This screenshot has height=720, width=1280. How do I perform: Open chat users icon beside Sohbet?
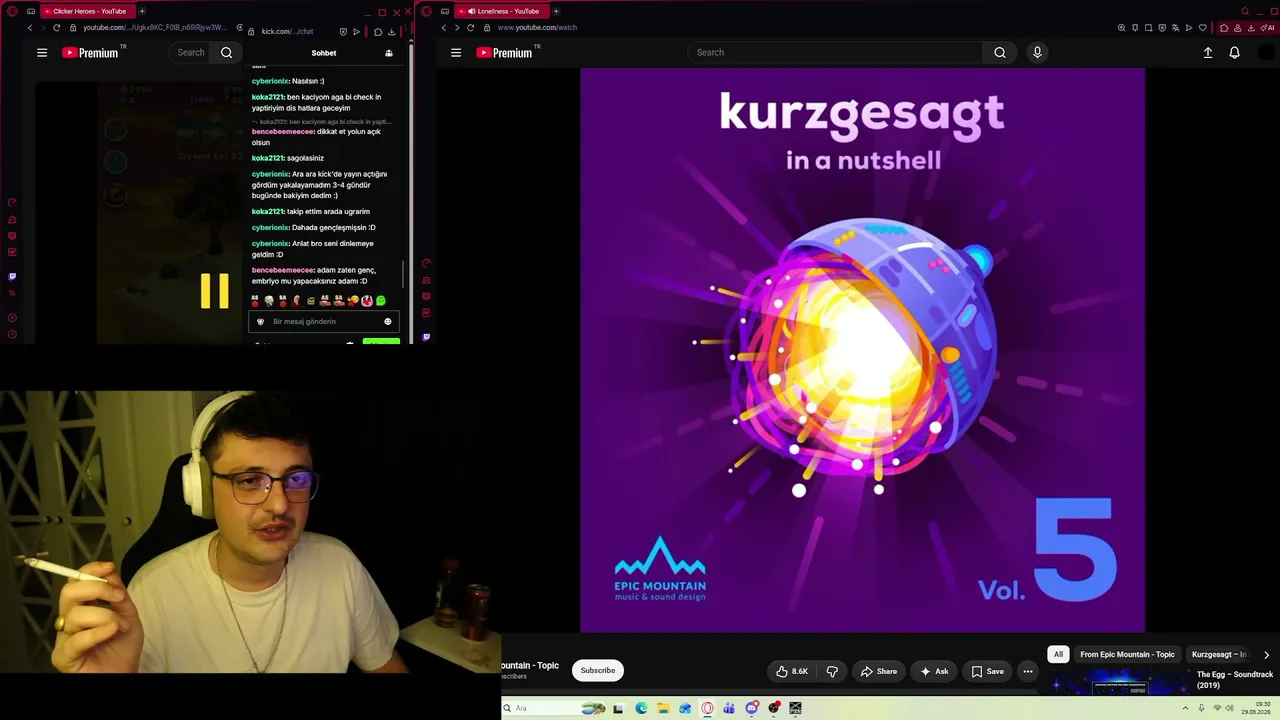[x=389, y=53]
